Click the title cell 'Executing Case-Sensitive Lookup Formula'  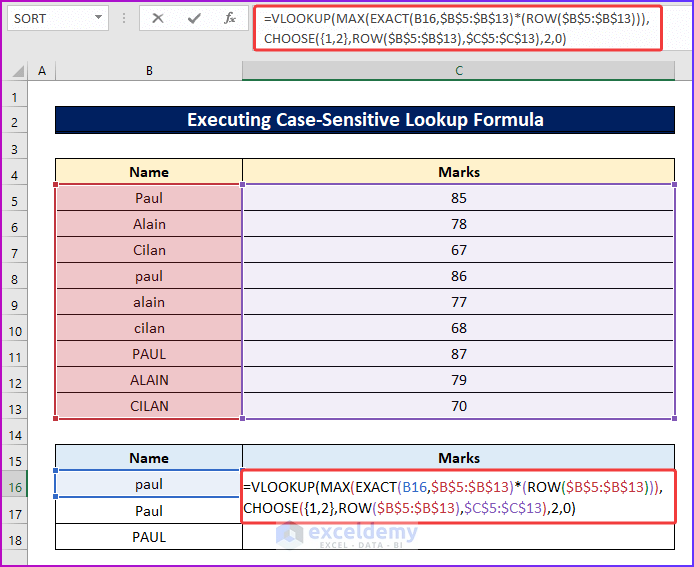pos(365,120)
